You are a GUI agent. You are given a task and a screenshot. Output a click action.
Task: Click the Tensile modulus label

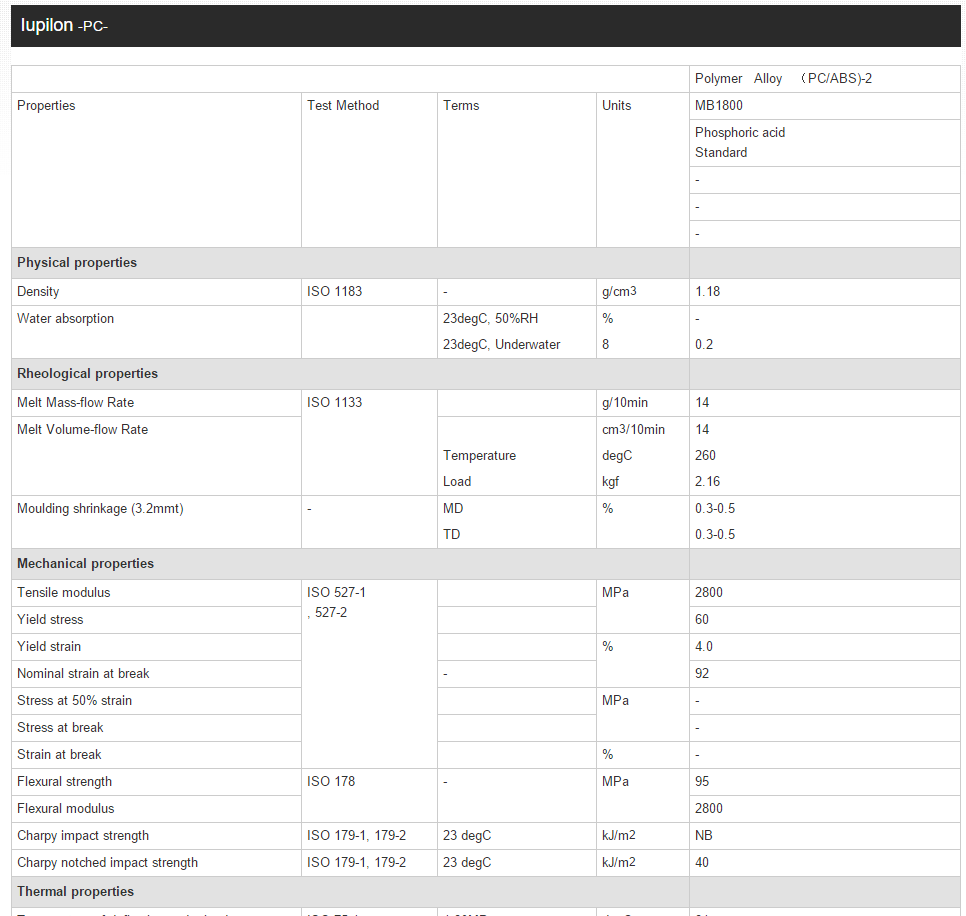[63, 592]
